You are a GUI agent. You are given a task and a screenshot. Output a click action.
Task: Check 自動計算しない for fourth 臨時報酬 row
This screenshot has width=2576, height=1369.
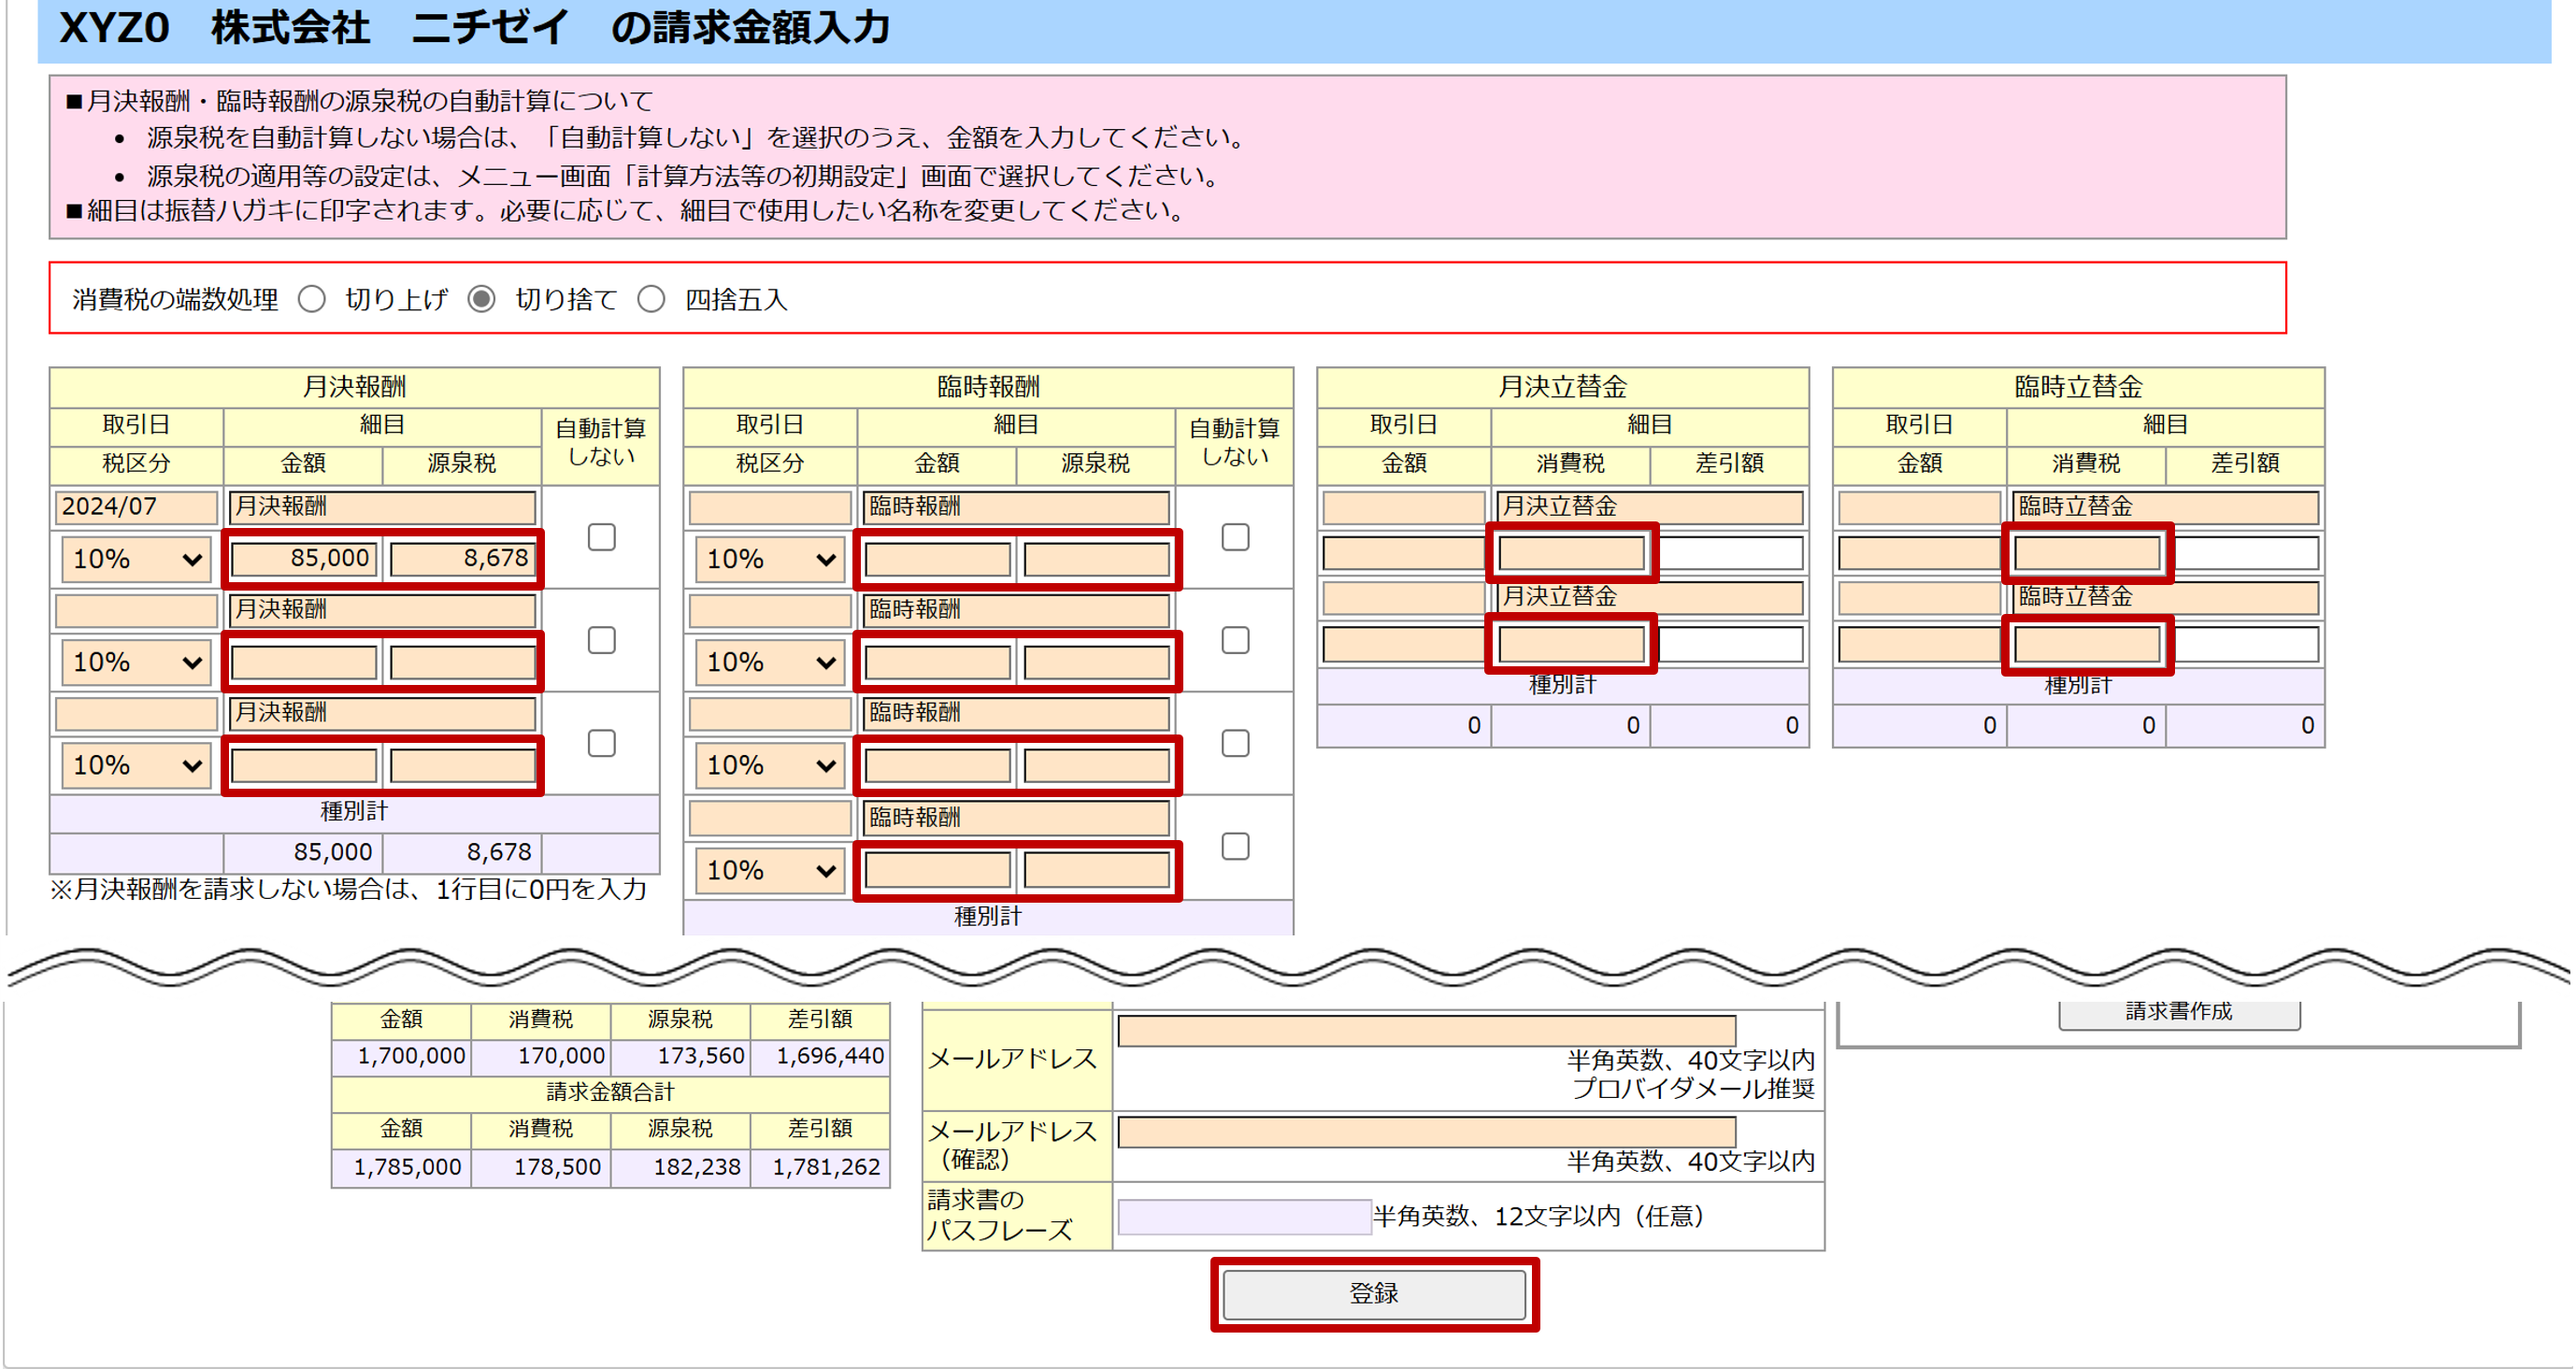pyautogui.click(x=1235, y=846)
